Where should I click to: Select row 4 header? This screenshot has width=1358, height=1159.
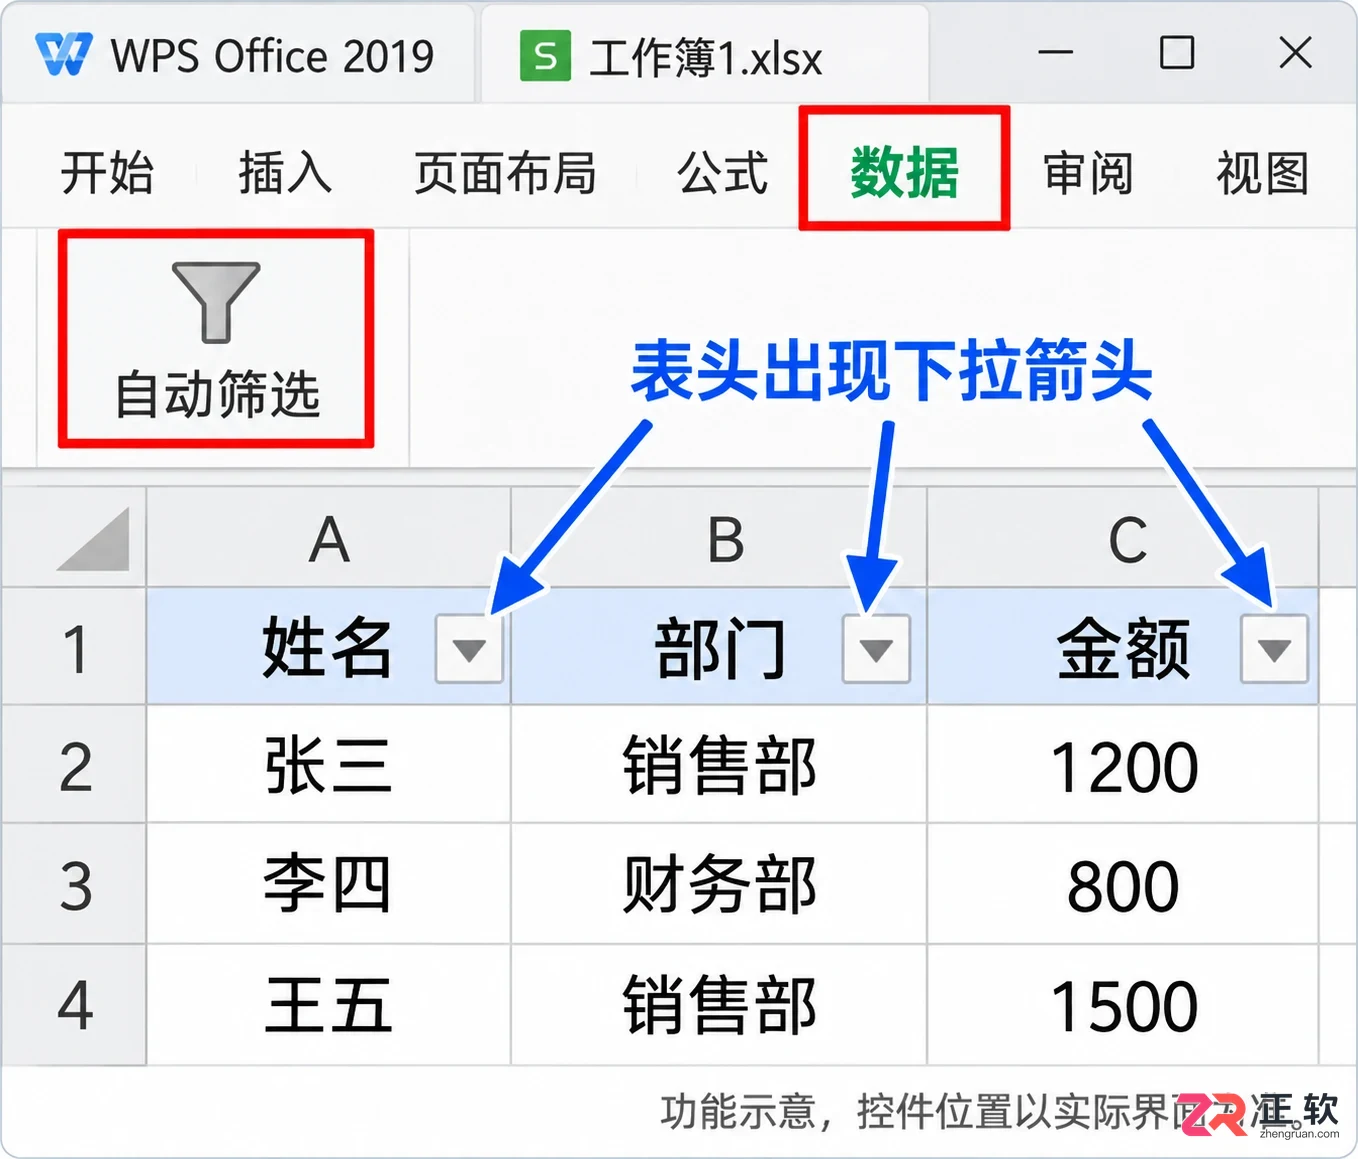click(x=74, y=1005)
